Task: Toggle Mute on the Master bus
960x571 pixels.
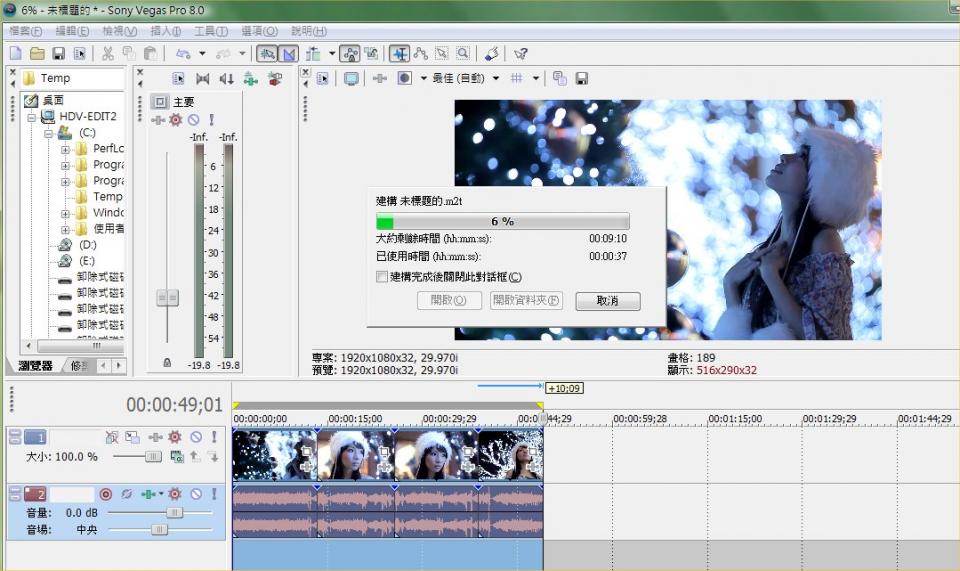Action: pos(193,119)
